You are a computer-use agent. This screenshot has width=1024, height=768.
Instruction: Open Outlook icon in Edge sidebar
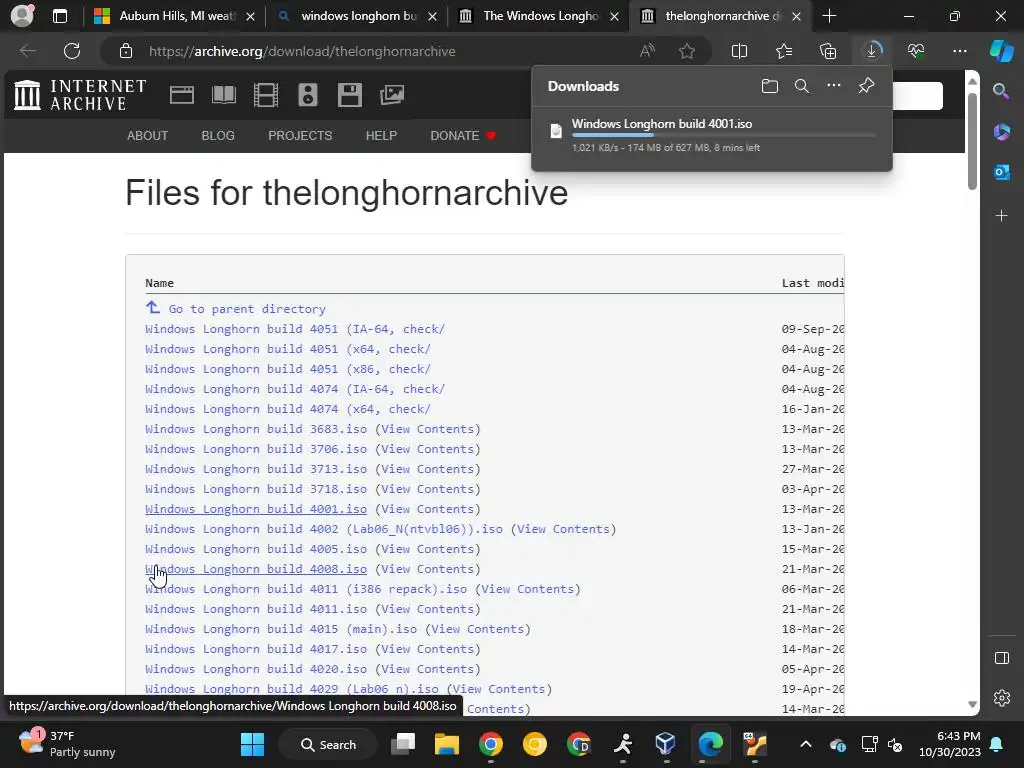point(1001,172)
